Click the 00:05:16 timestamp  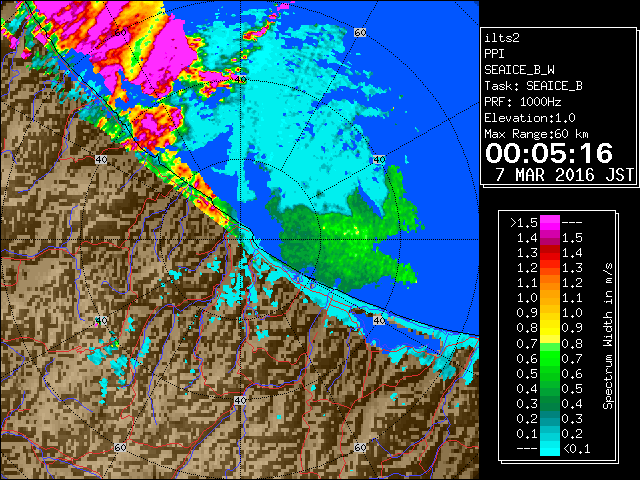coord(549,153)
